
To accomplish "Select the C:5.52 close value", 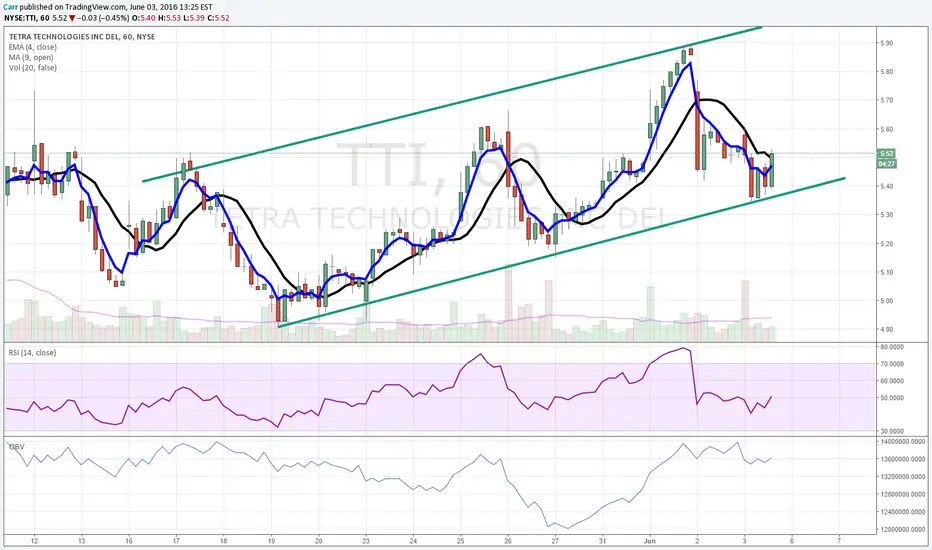I will [x=218, y=18].
